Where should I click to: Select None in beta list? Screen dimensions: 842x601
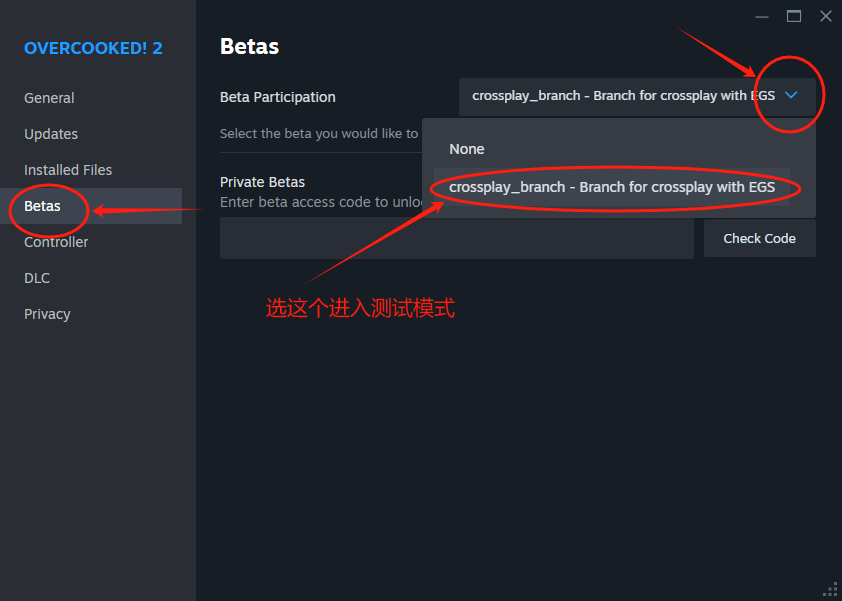(467, 149)
